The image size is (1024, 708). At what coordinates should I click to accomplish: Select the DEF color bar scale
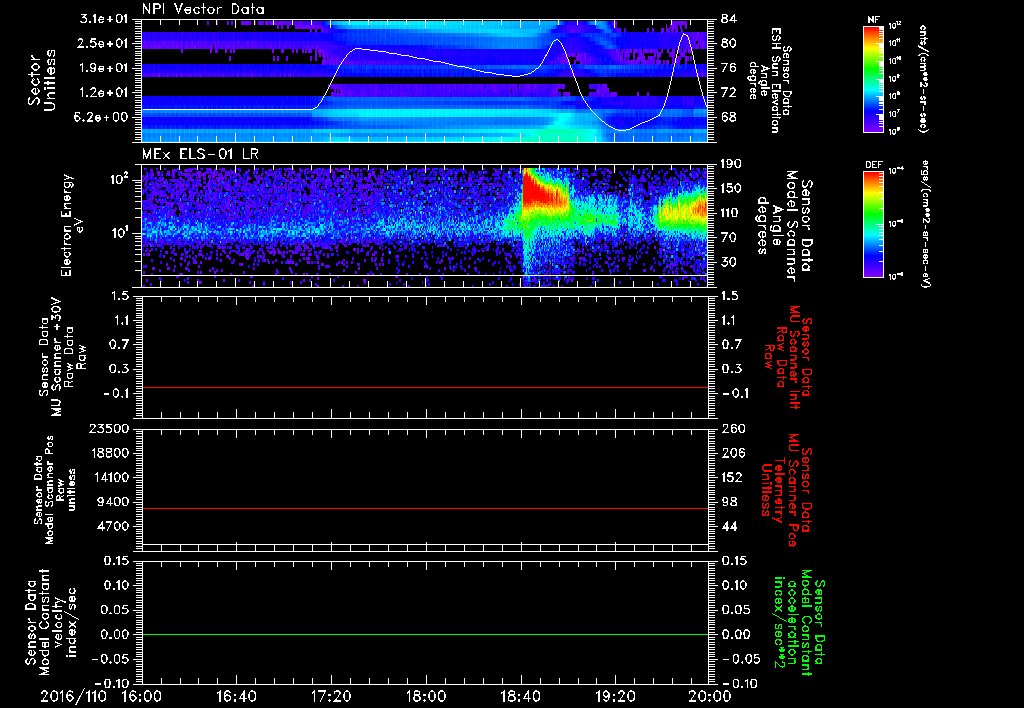coord(873,225)
